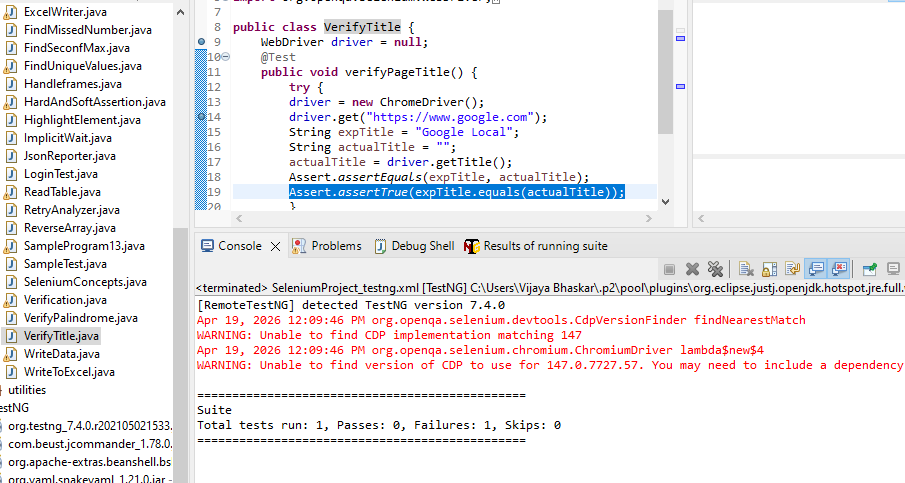Click the scroll-down arrow in code editor

pos(666,203)
